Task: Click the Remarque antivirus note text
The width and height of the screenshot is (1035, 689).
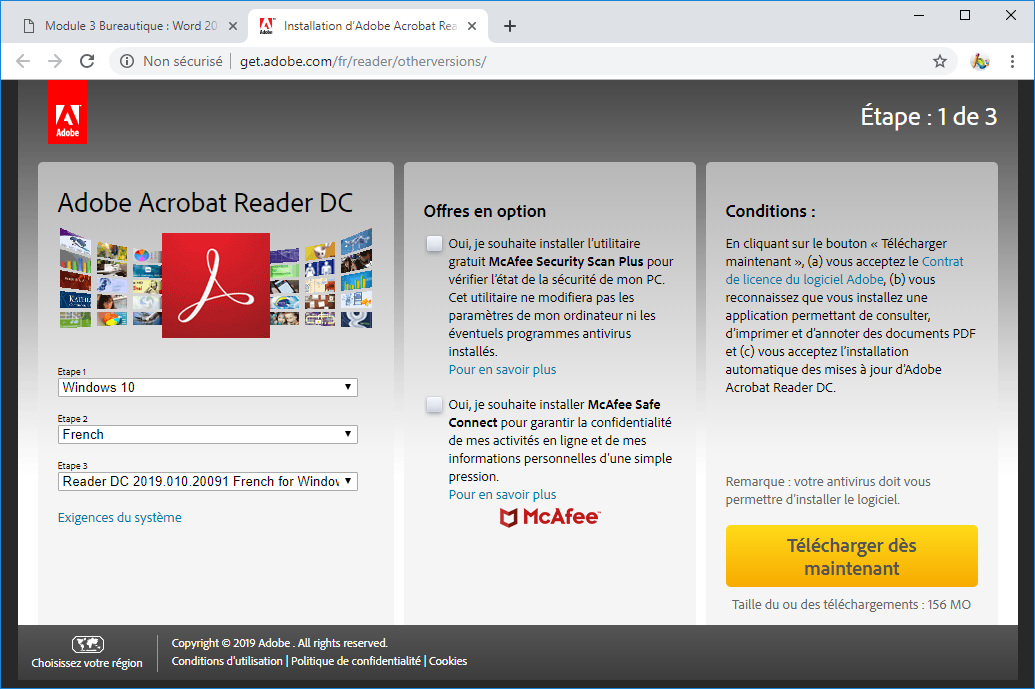Action: point(828,490)
